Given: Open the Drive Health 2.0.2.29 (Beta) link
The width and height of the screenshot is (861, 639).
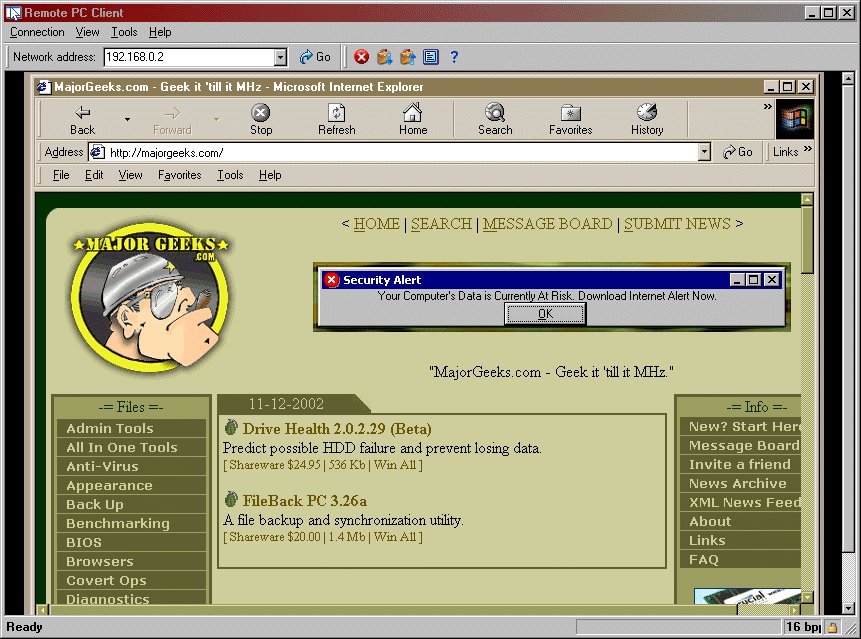Looking at the screenshot, I should pyautogui.click(x=337, y=429).
